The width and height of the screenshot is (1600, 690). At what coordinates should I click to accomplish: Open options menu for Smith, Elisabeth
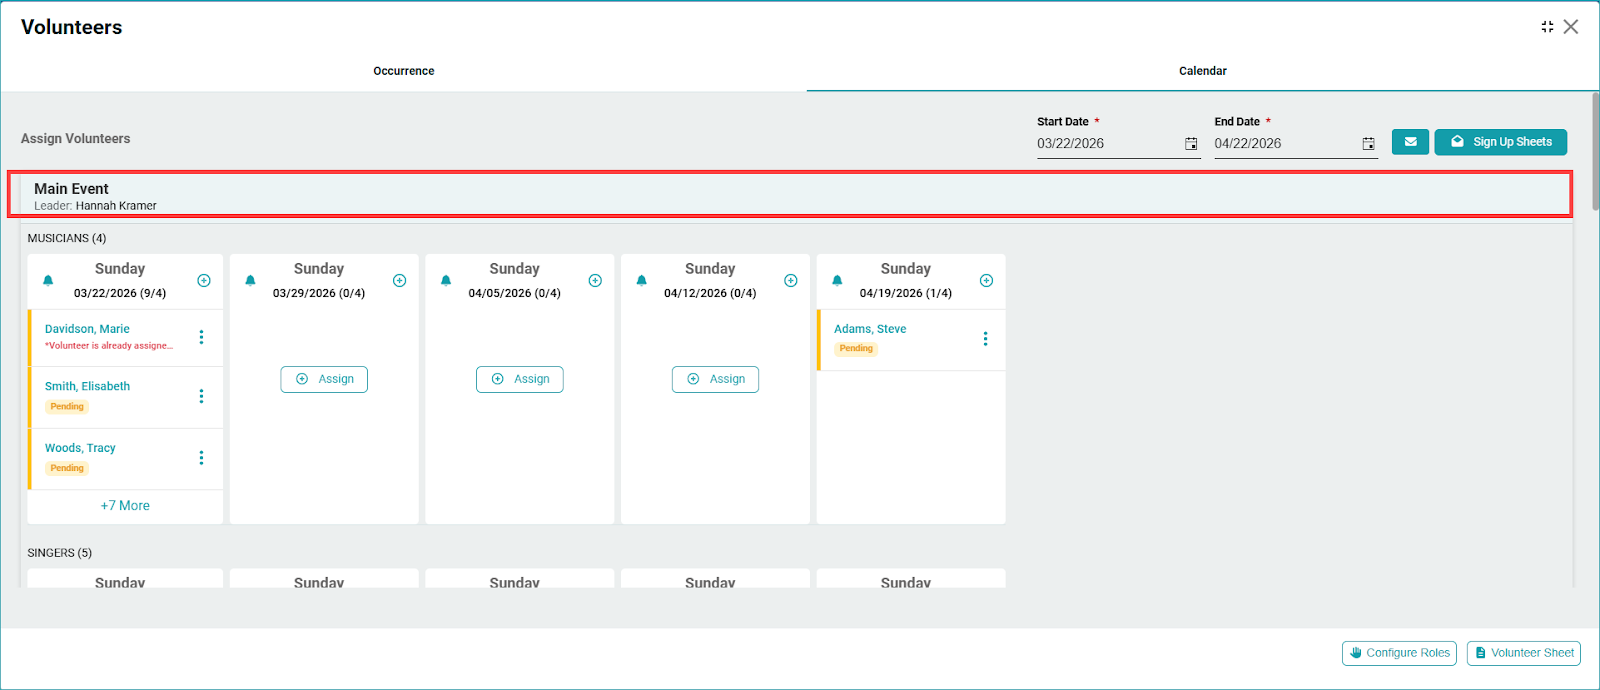pyautogui.click(x=201, y=396)
